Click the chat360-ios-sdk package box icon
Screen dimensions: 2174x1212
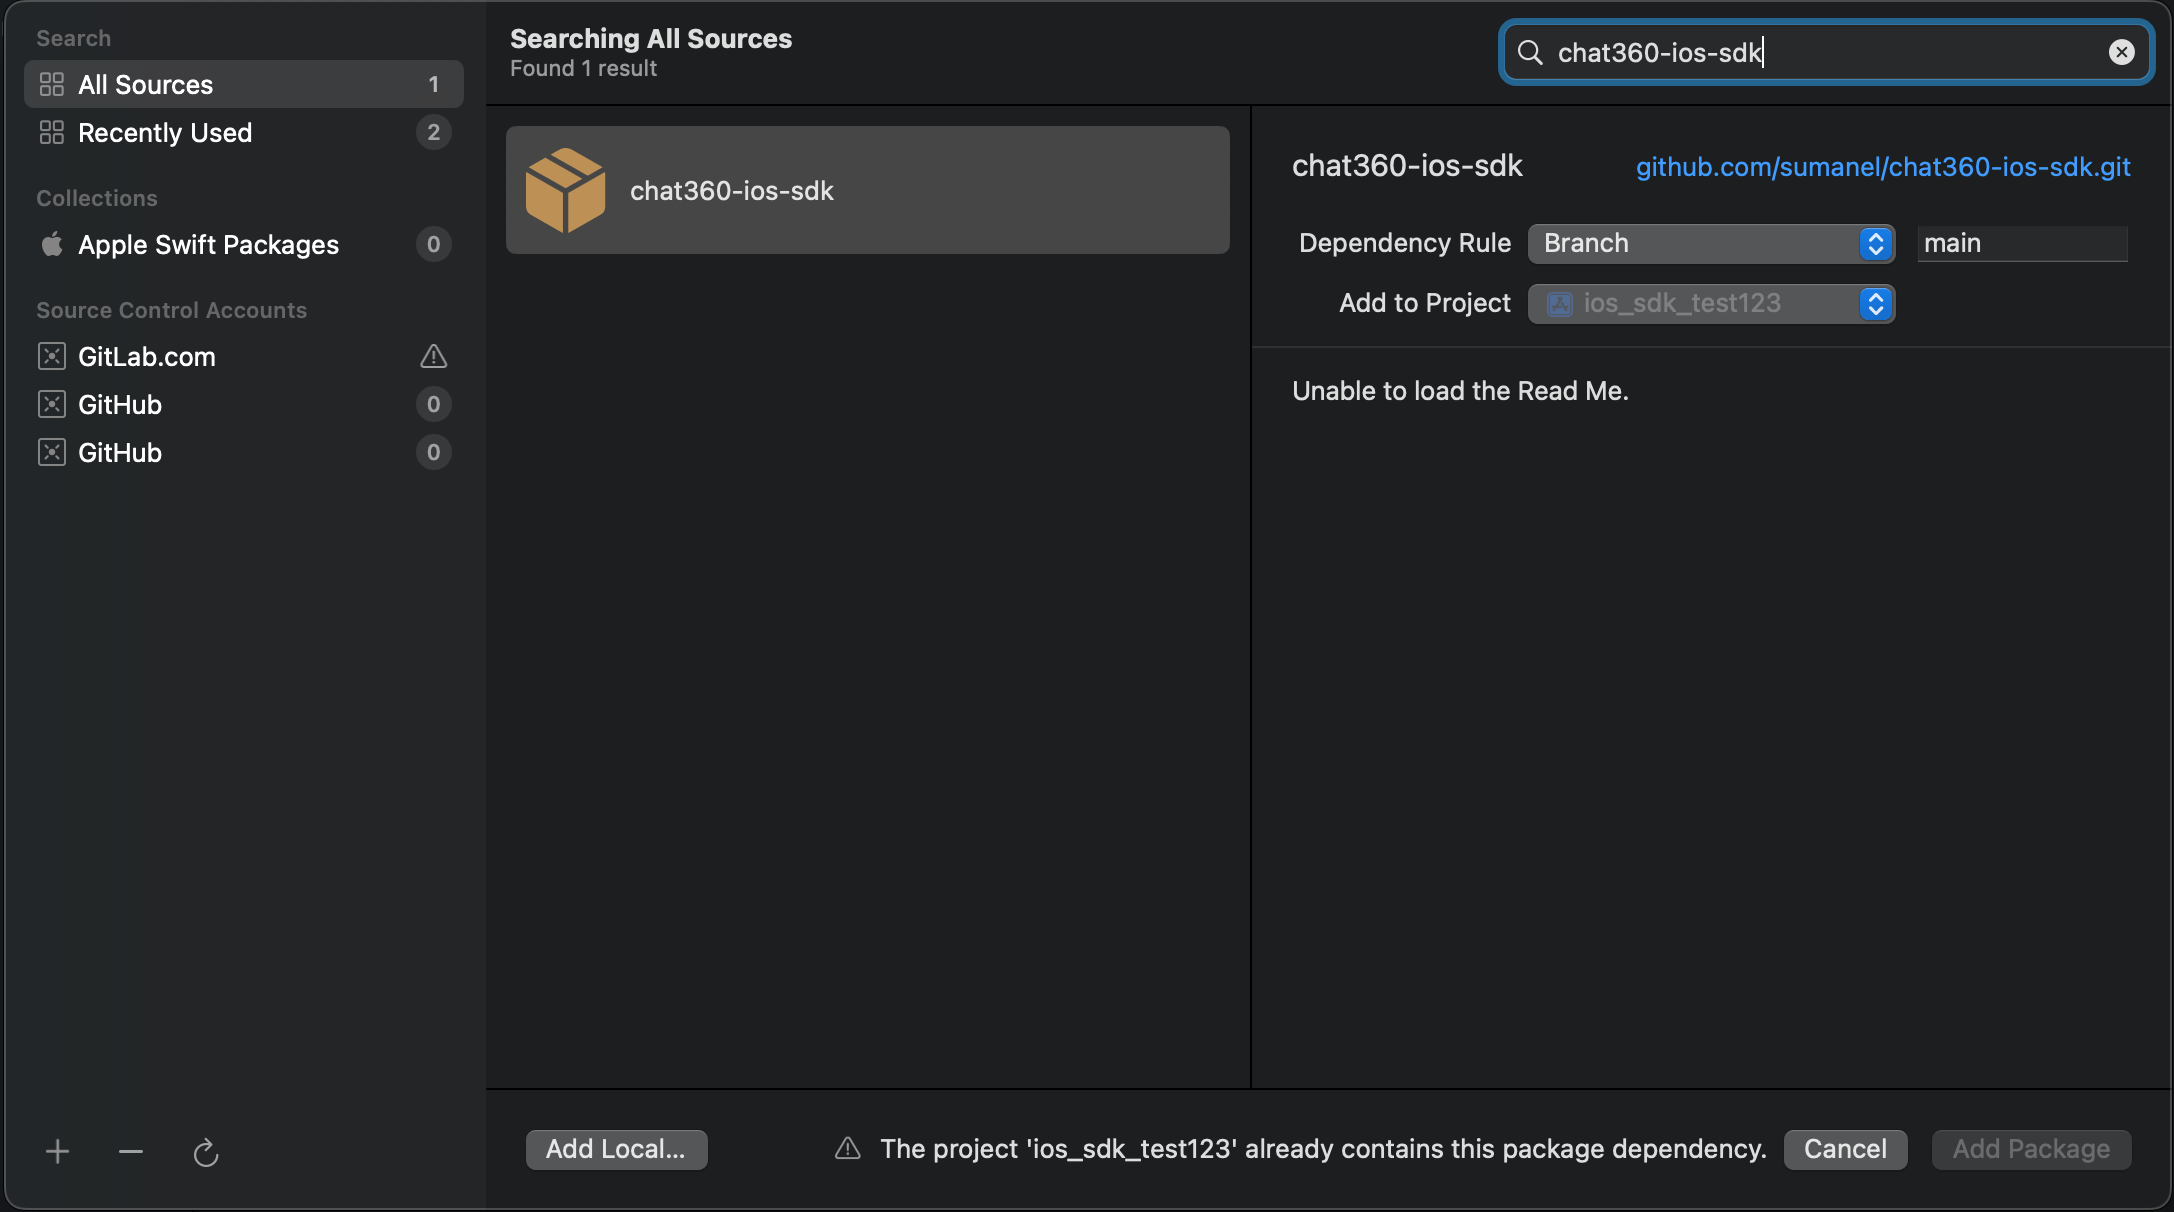[565, 190]
